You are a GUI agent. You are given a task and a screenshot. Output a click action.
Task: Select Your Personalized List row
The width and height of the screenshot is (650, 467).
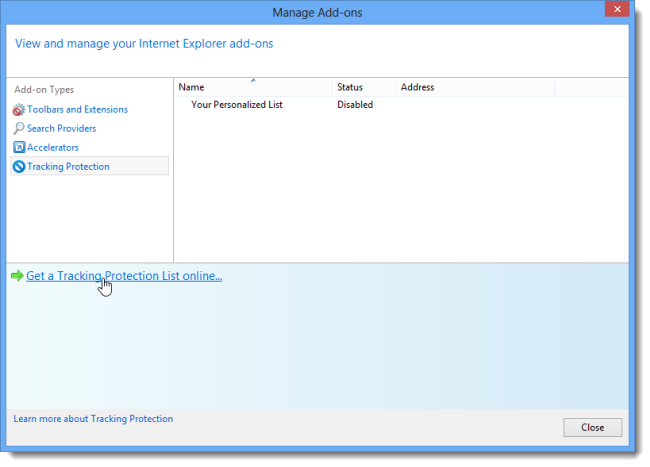tap(401, 105)
